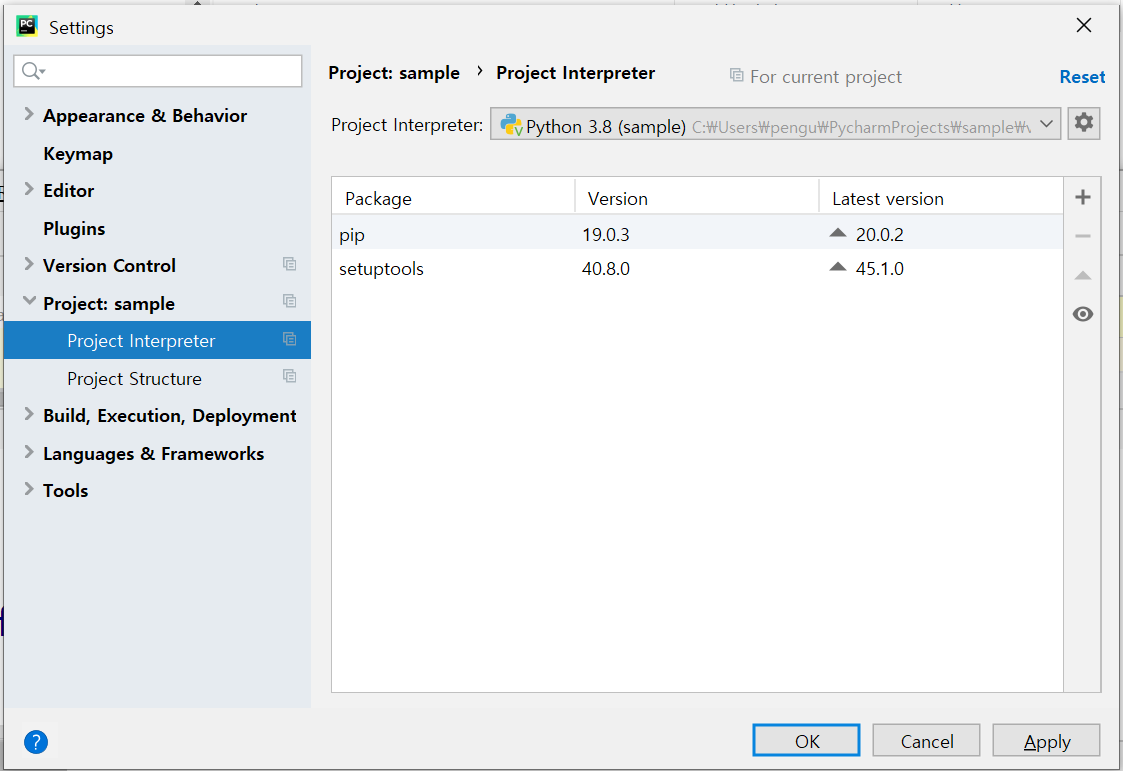
Task: Select the pip package row
Action: (697, 233)
